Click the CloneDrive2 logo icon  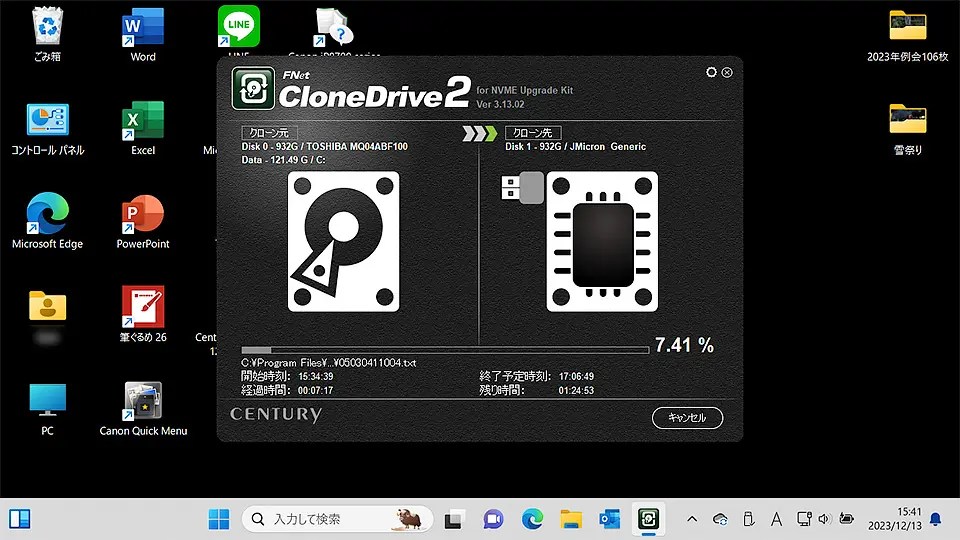(253, 88)
